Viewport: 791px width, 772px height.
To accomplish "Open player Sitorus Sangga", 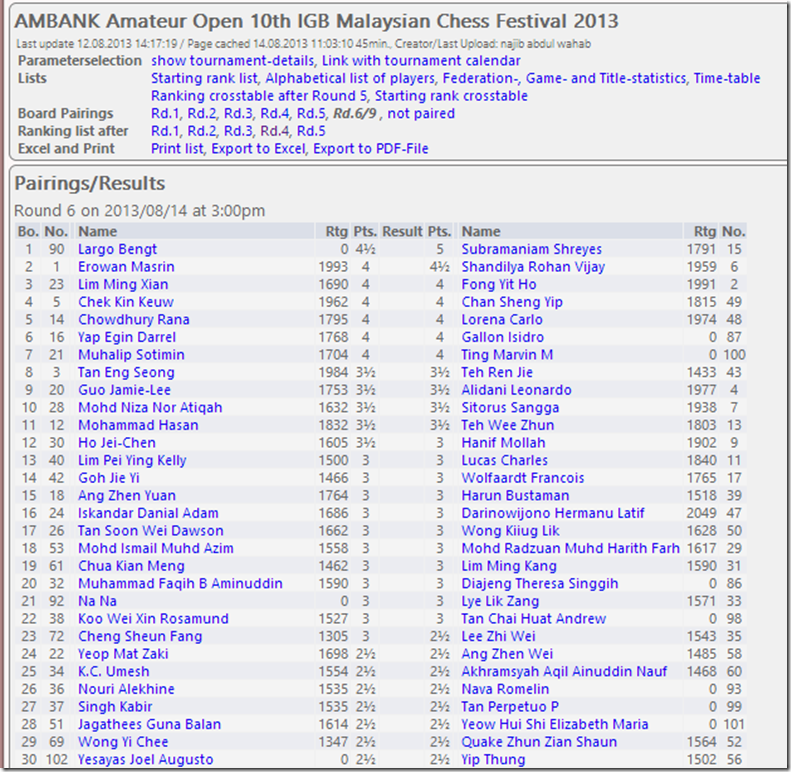I will click(x=510, y=408).
